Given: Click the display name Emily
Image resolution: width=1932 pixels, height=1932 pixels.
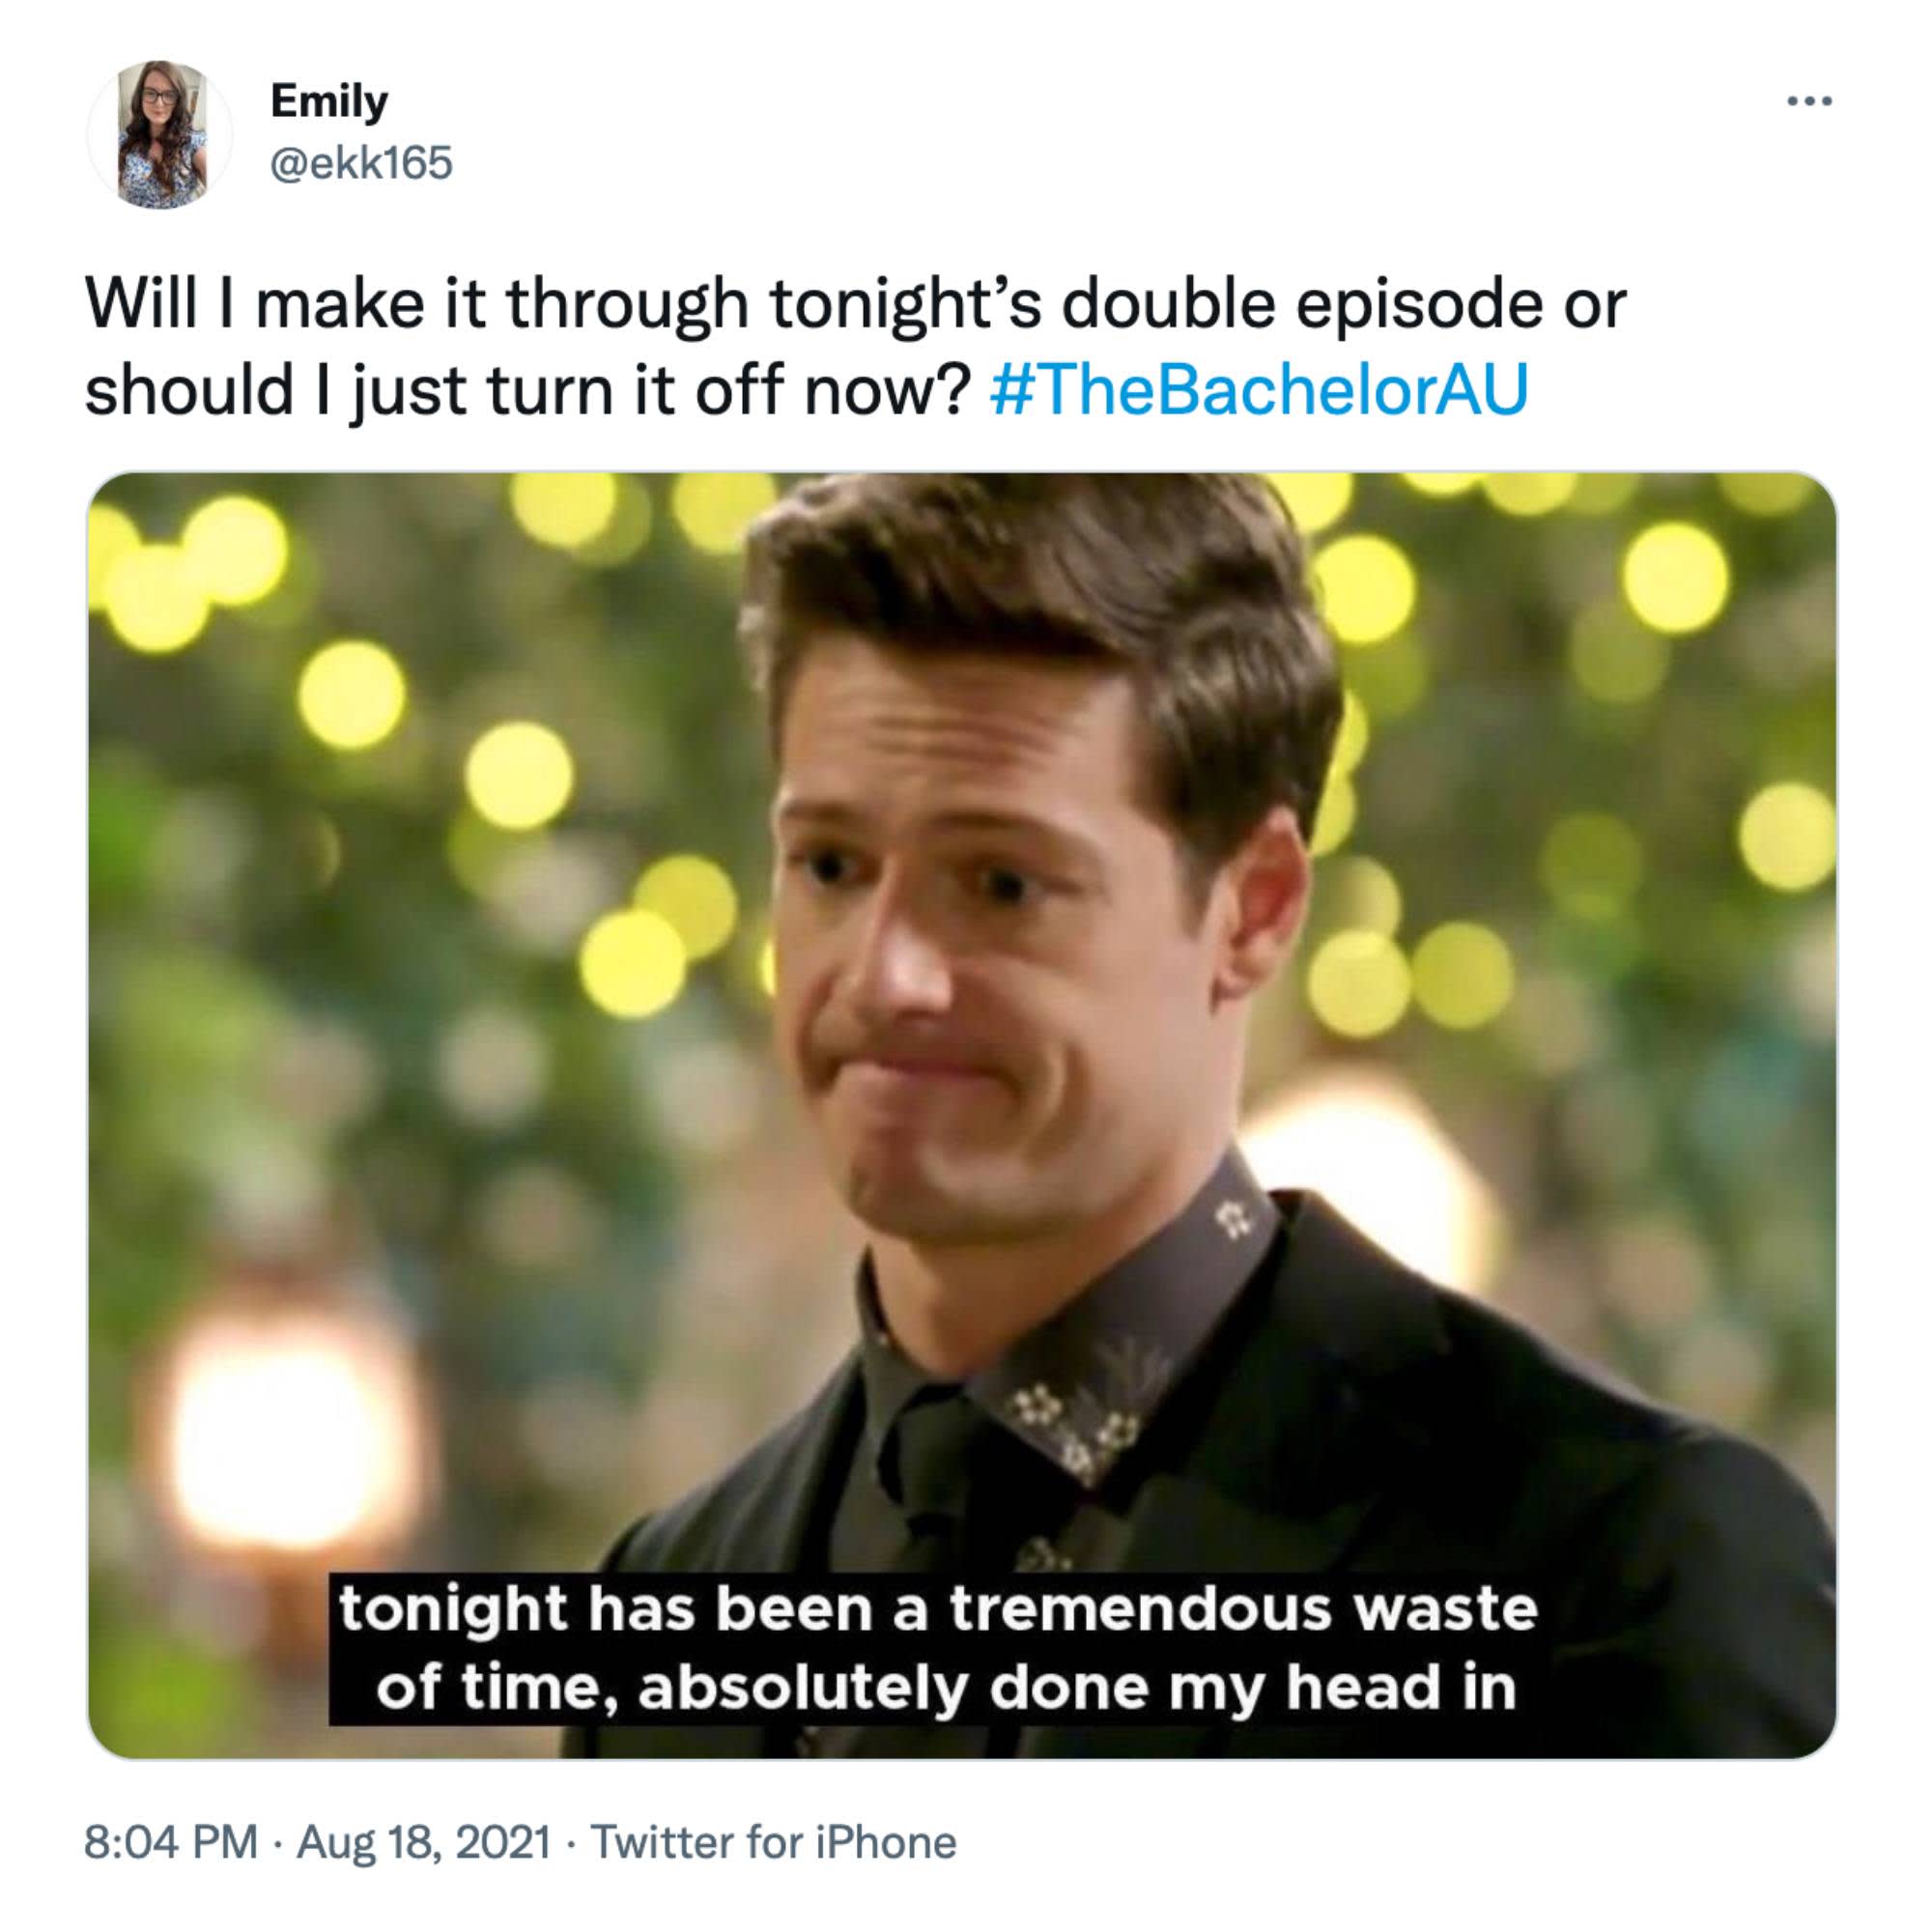Looking at the screenshot, I should (x=329, y=101).
